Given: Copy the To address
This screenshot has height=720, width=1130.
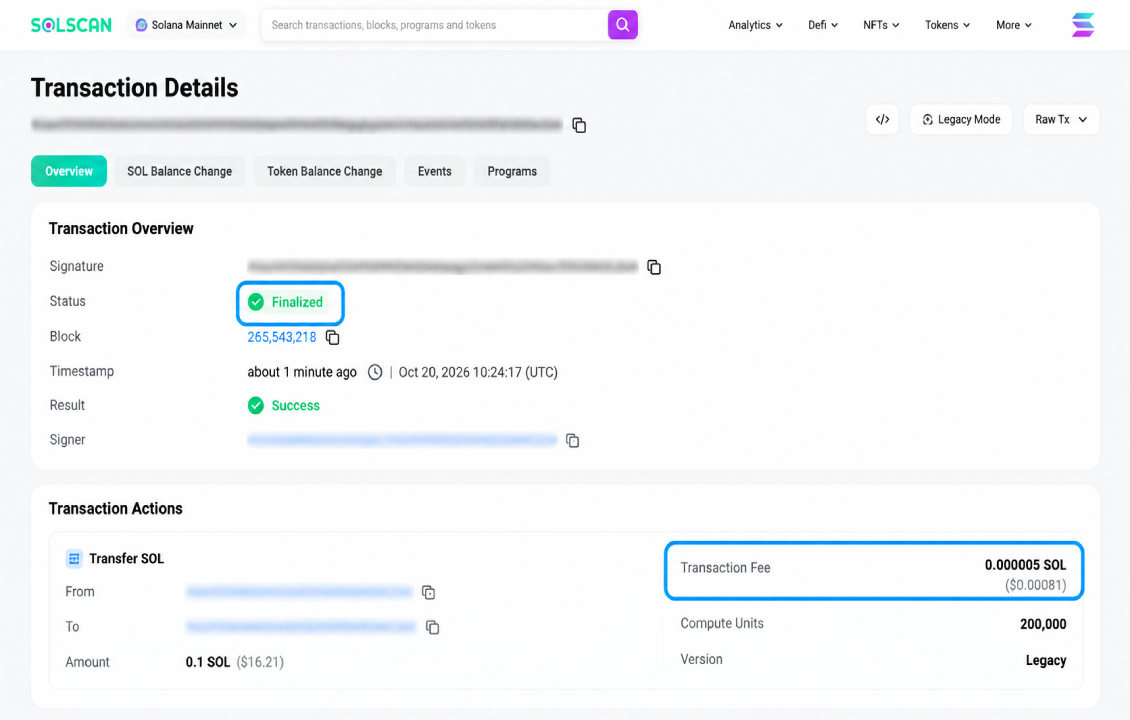Looking at the screenshot, I should (x=432, y=627).
